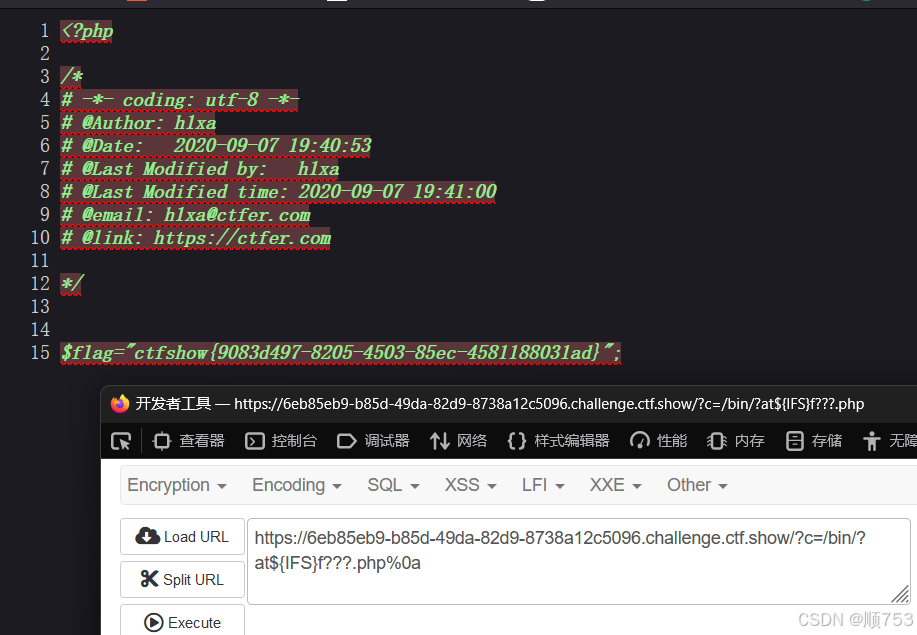The height and width of the screenshot is (635, 917).
Task: Open the 调试器 debugger tab
Action: [x=373, y=441]
